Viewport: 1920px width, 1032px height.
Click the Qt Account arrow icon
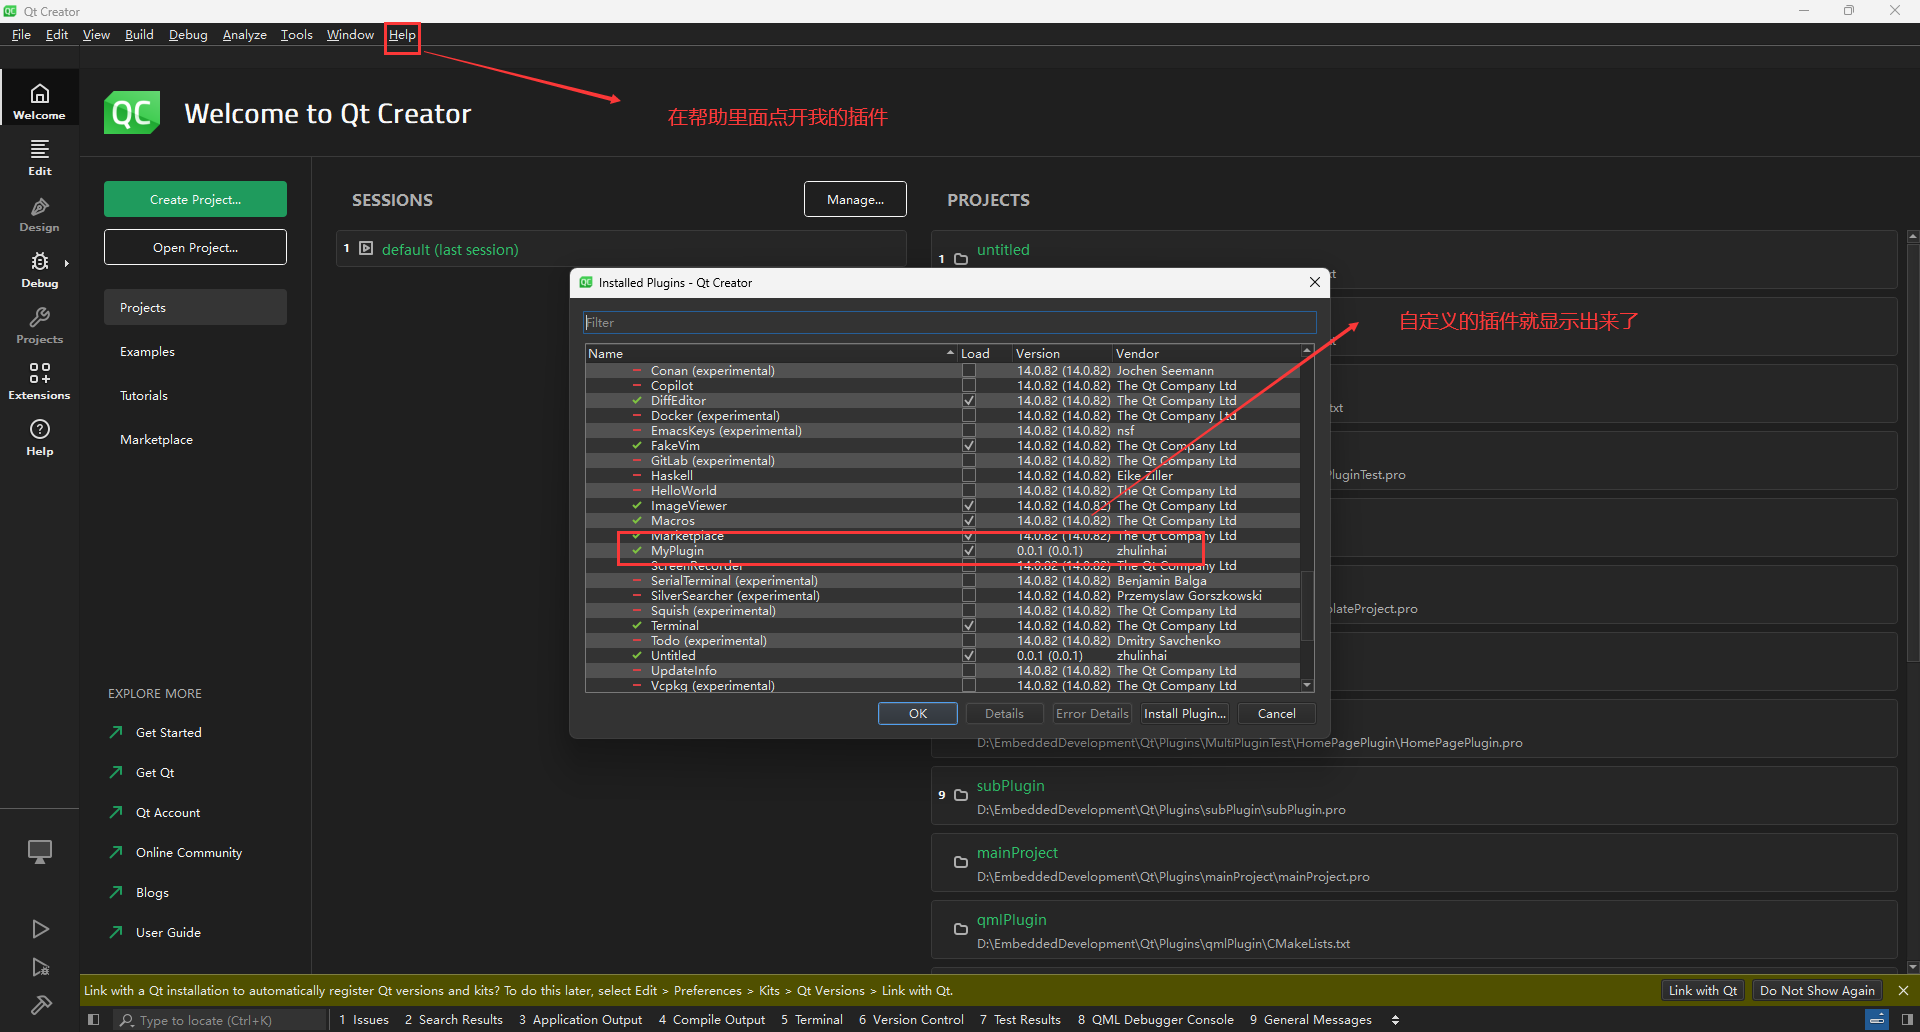coord(116,812)
